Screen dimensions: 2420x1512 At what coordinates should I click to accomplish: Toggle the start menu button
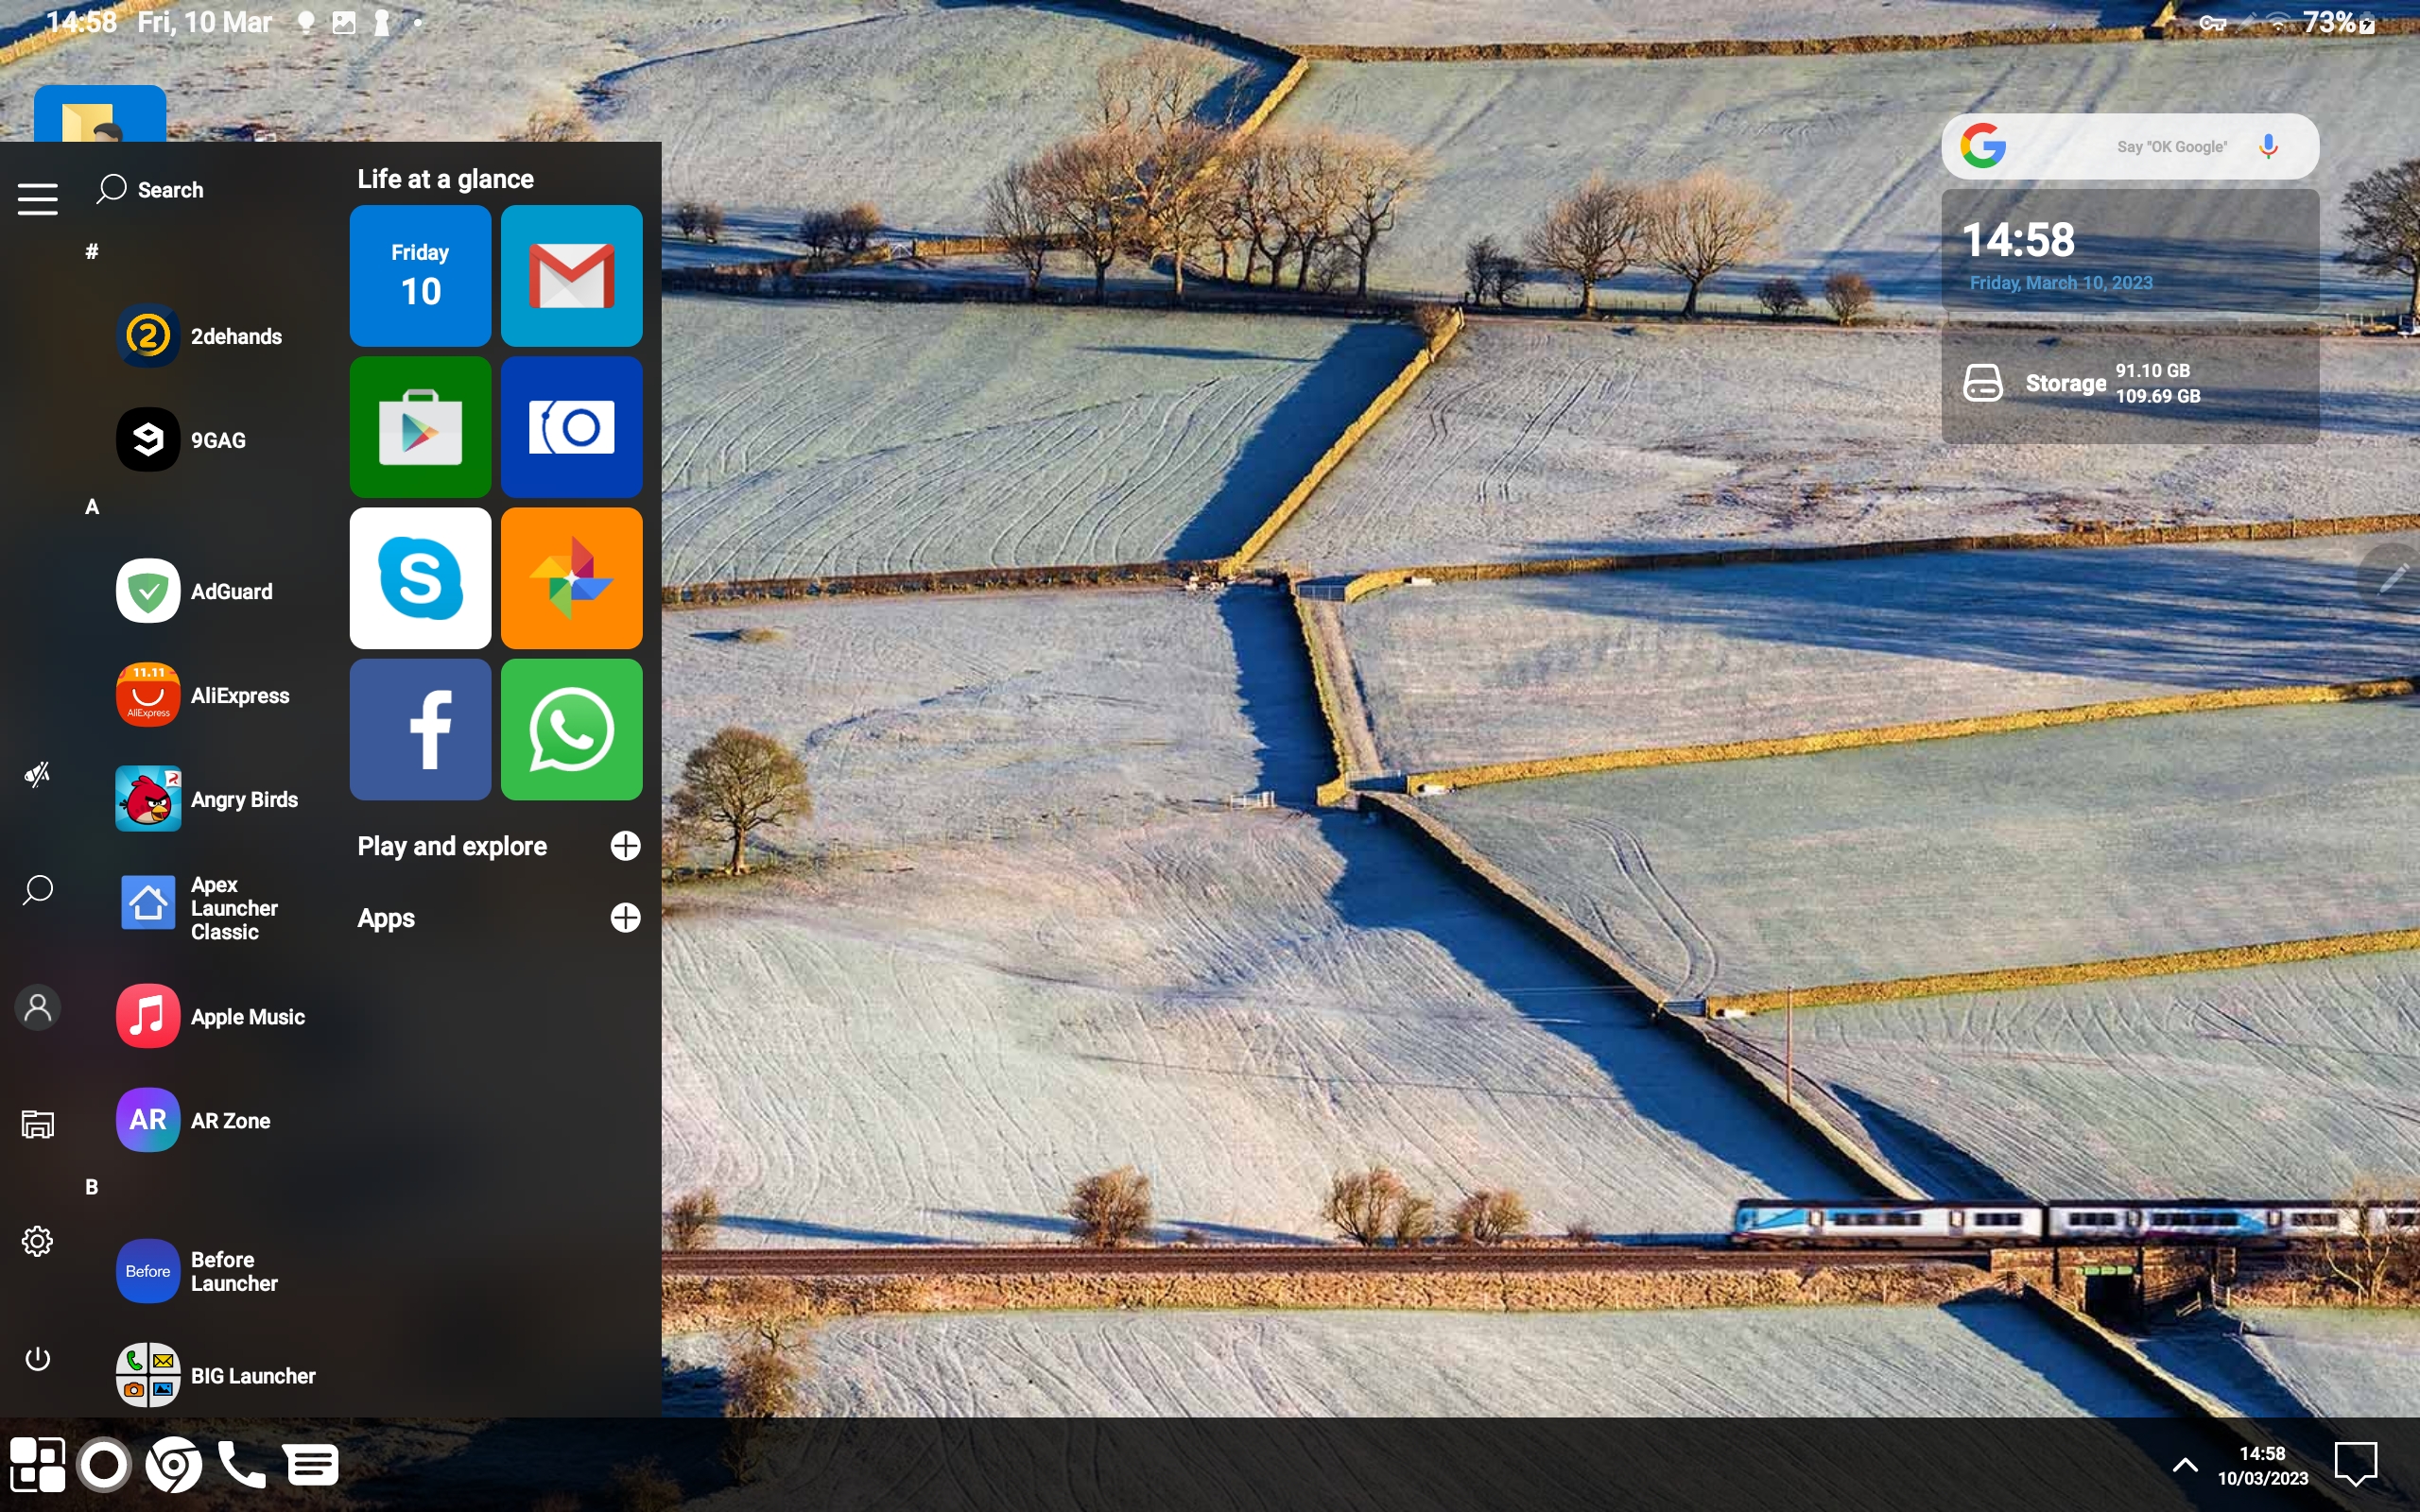(x=38, y=1466)
